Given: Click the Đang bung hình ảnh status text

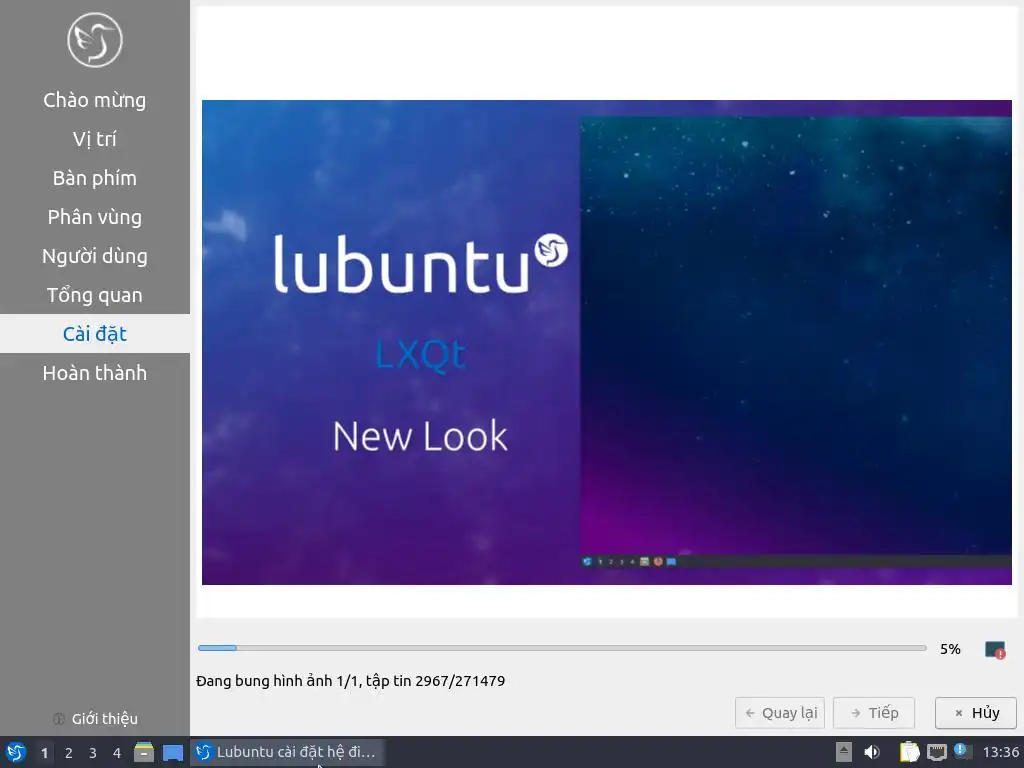Looking at the screenshot, I should coord(350,681).
